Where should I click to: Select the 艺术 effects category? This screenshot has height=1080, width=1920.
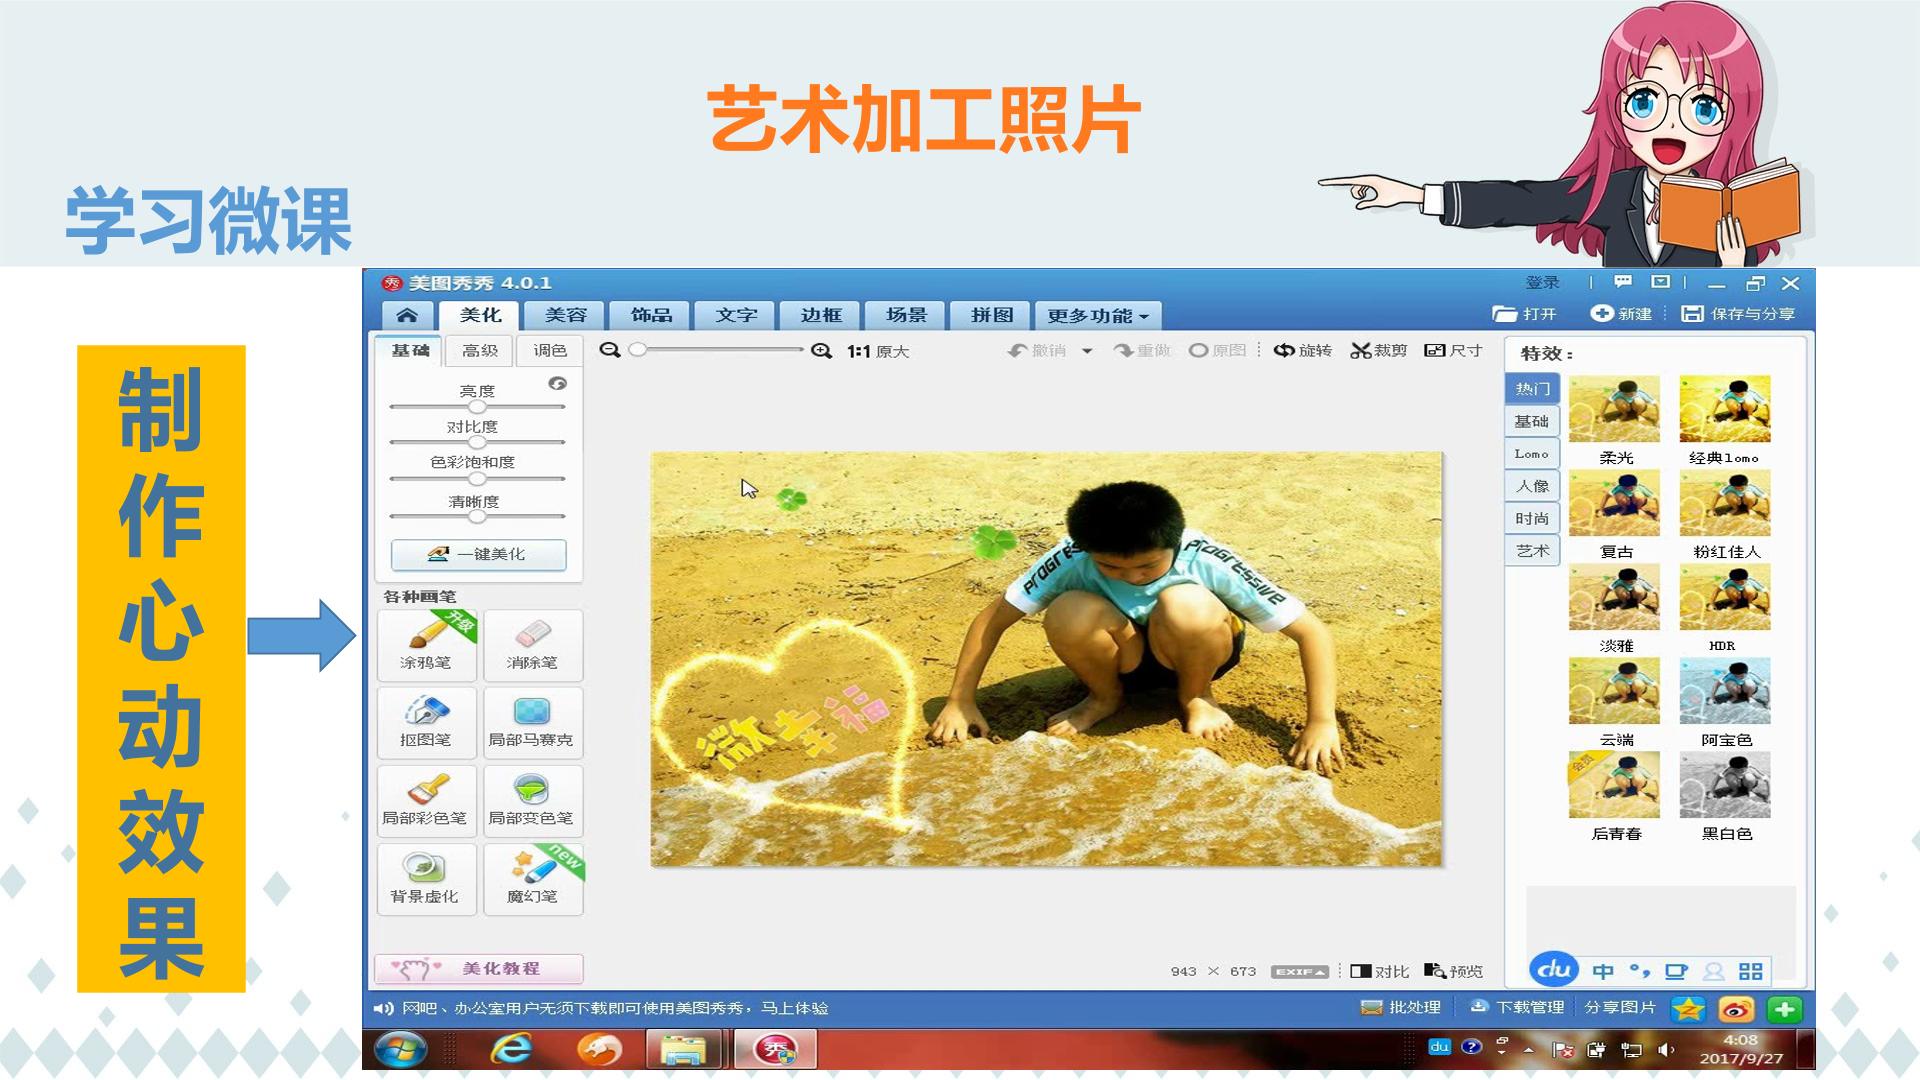(1532, 550)
